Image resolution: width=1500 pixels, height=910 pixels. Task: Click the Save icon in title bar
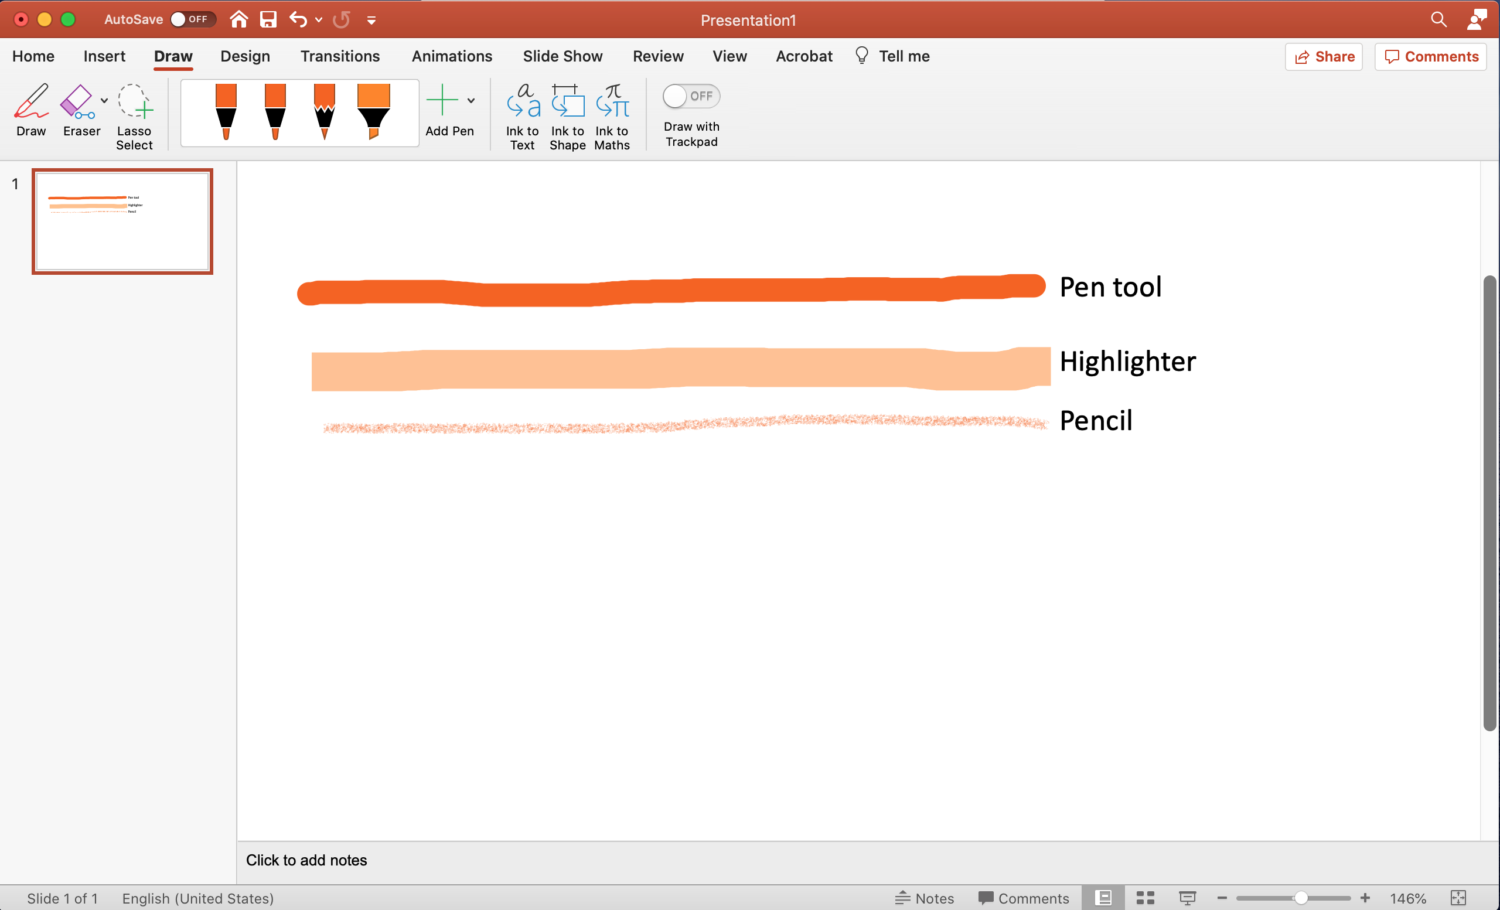pyautogui.click(x=268, y=19)
